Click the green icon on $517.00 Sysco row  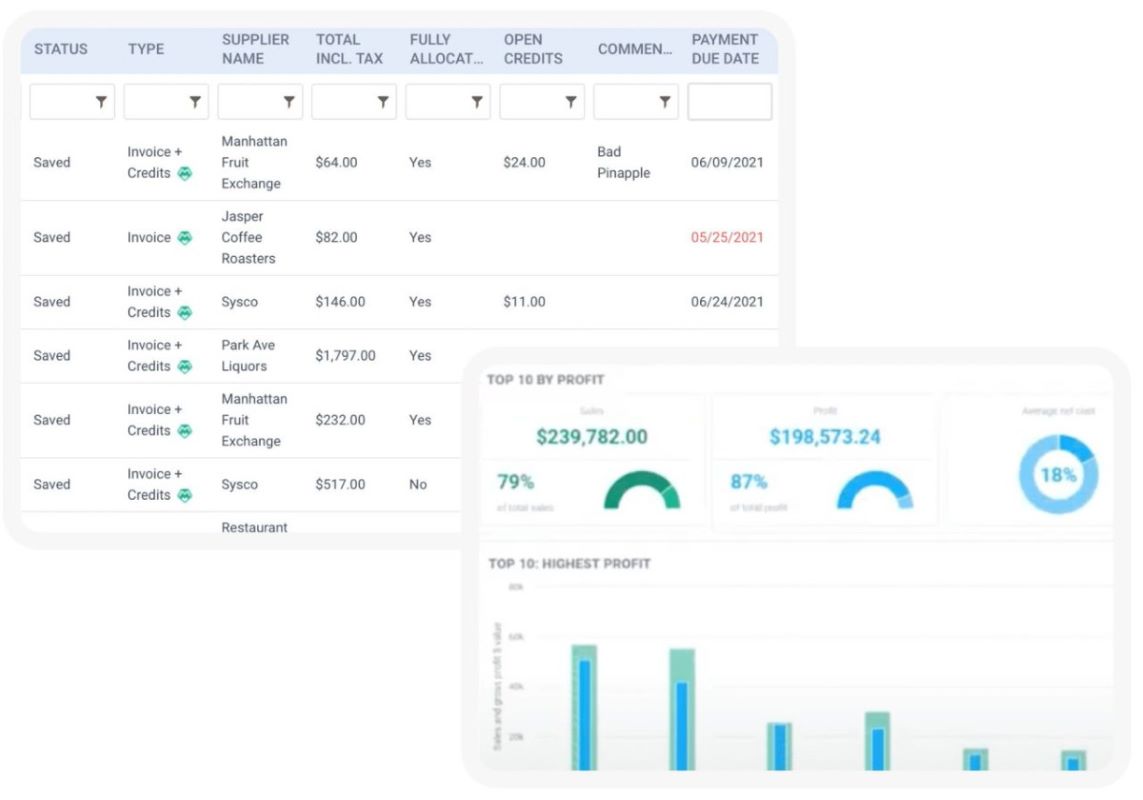[x=185, y=495]
